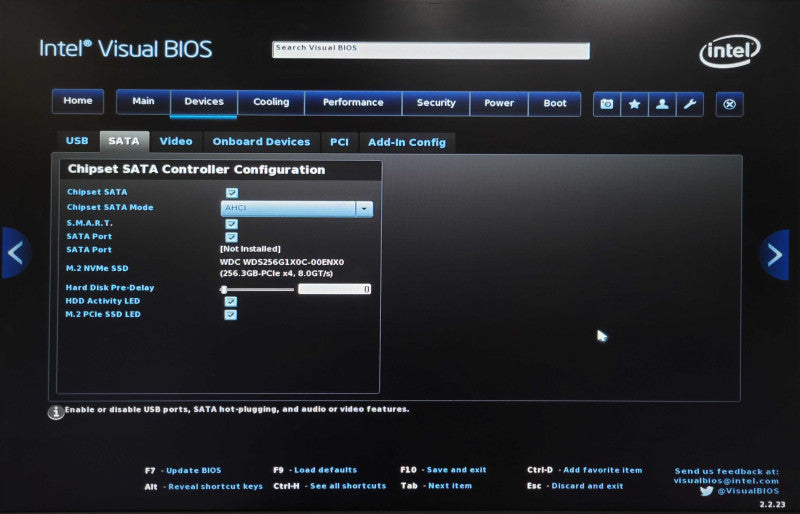Open the Chipset SATA Mode dropdown arrow
800x514 pixels.
point(364,209)
